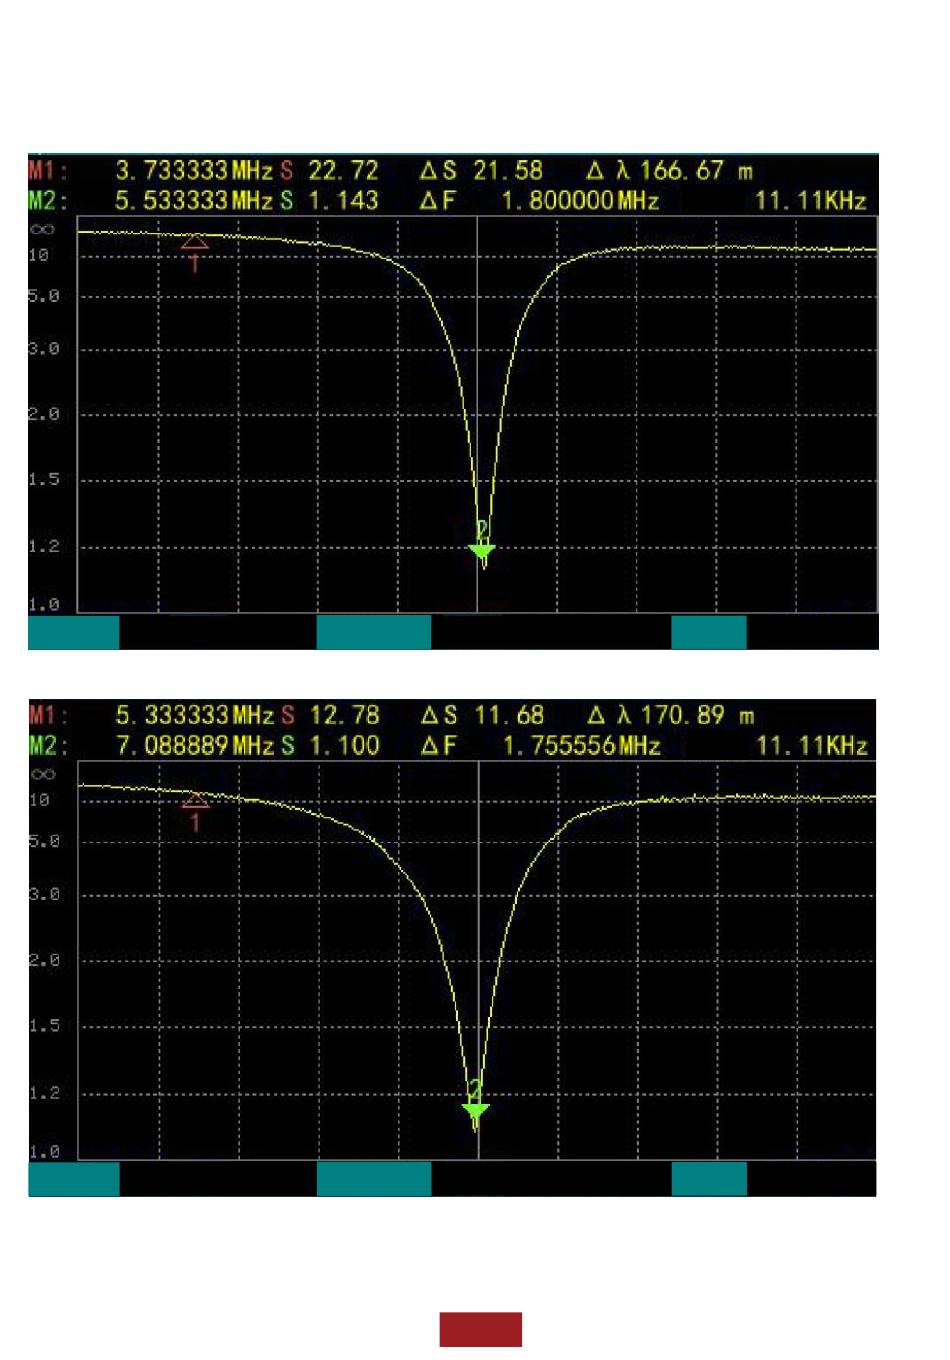Select green marker 2 triangle at the 7.088889MHz dip
950x1360 pixels.
pyautogui.click(x=476, y=1111)
